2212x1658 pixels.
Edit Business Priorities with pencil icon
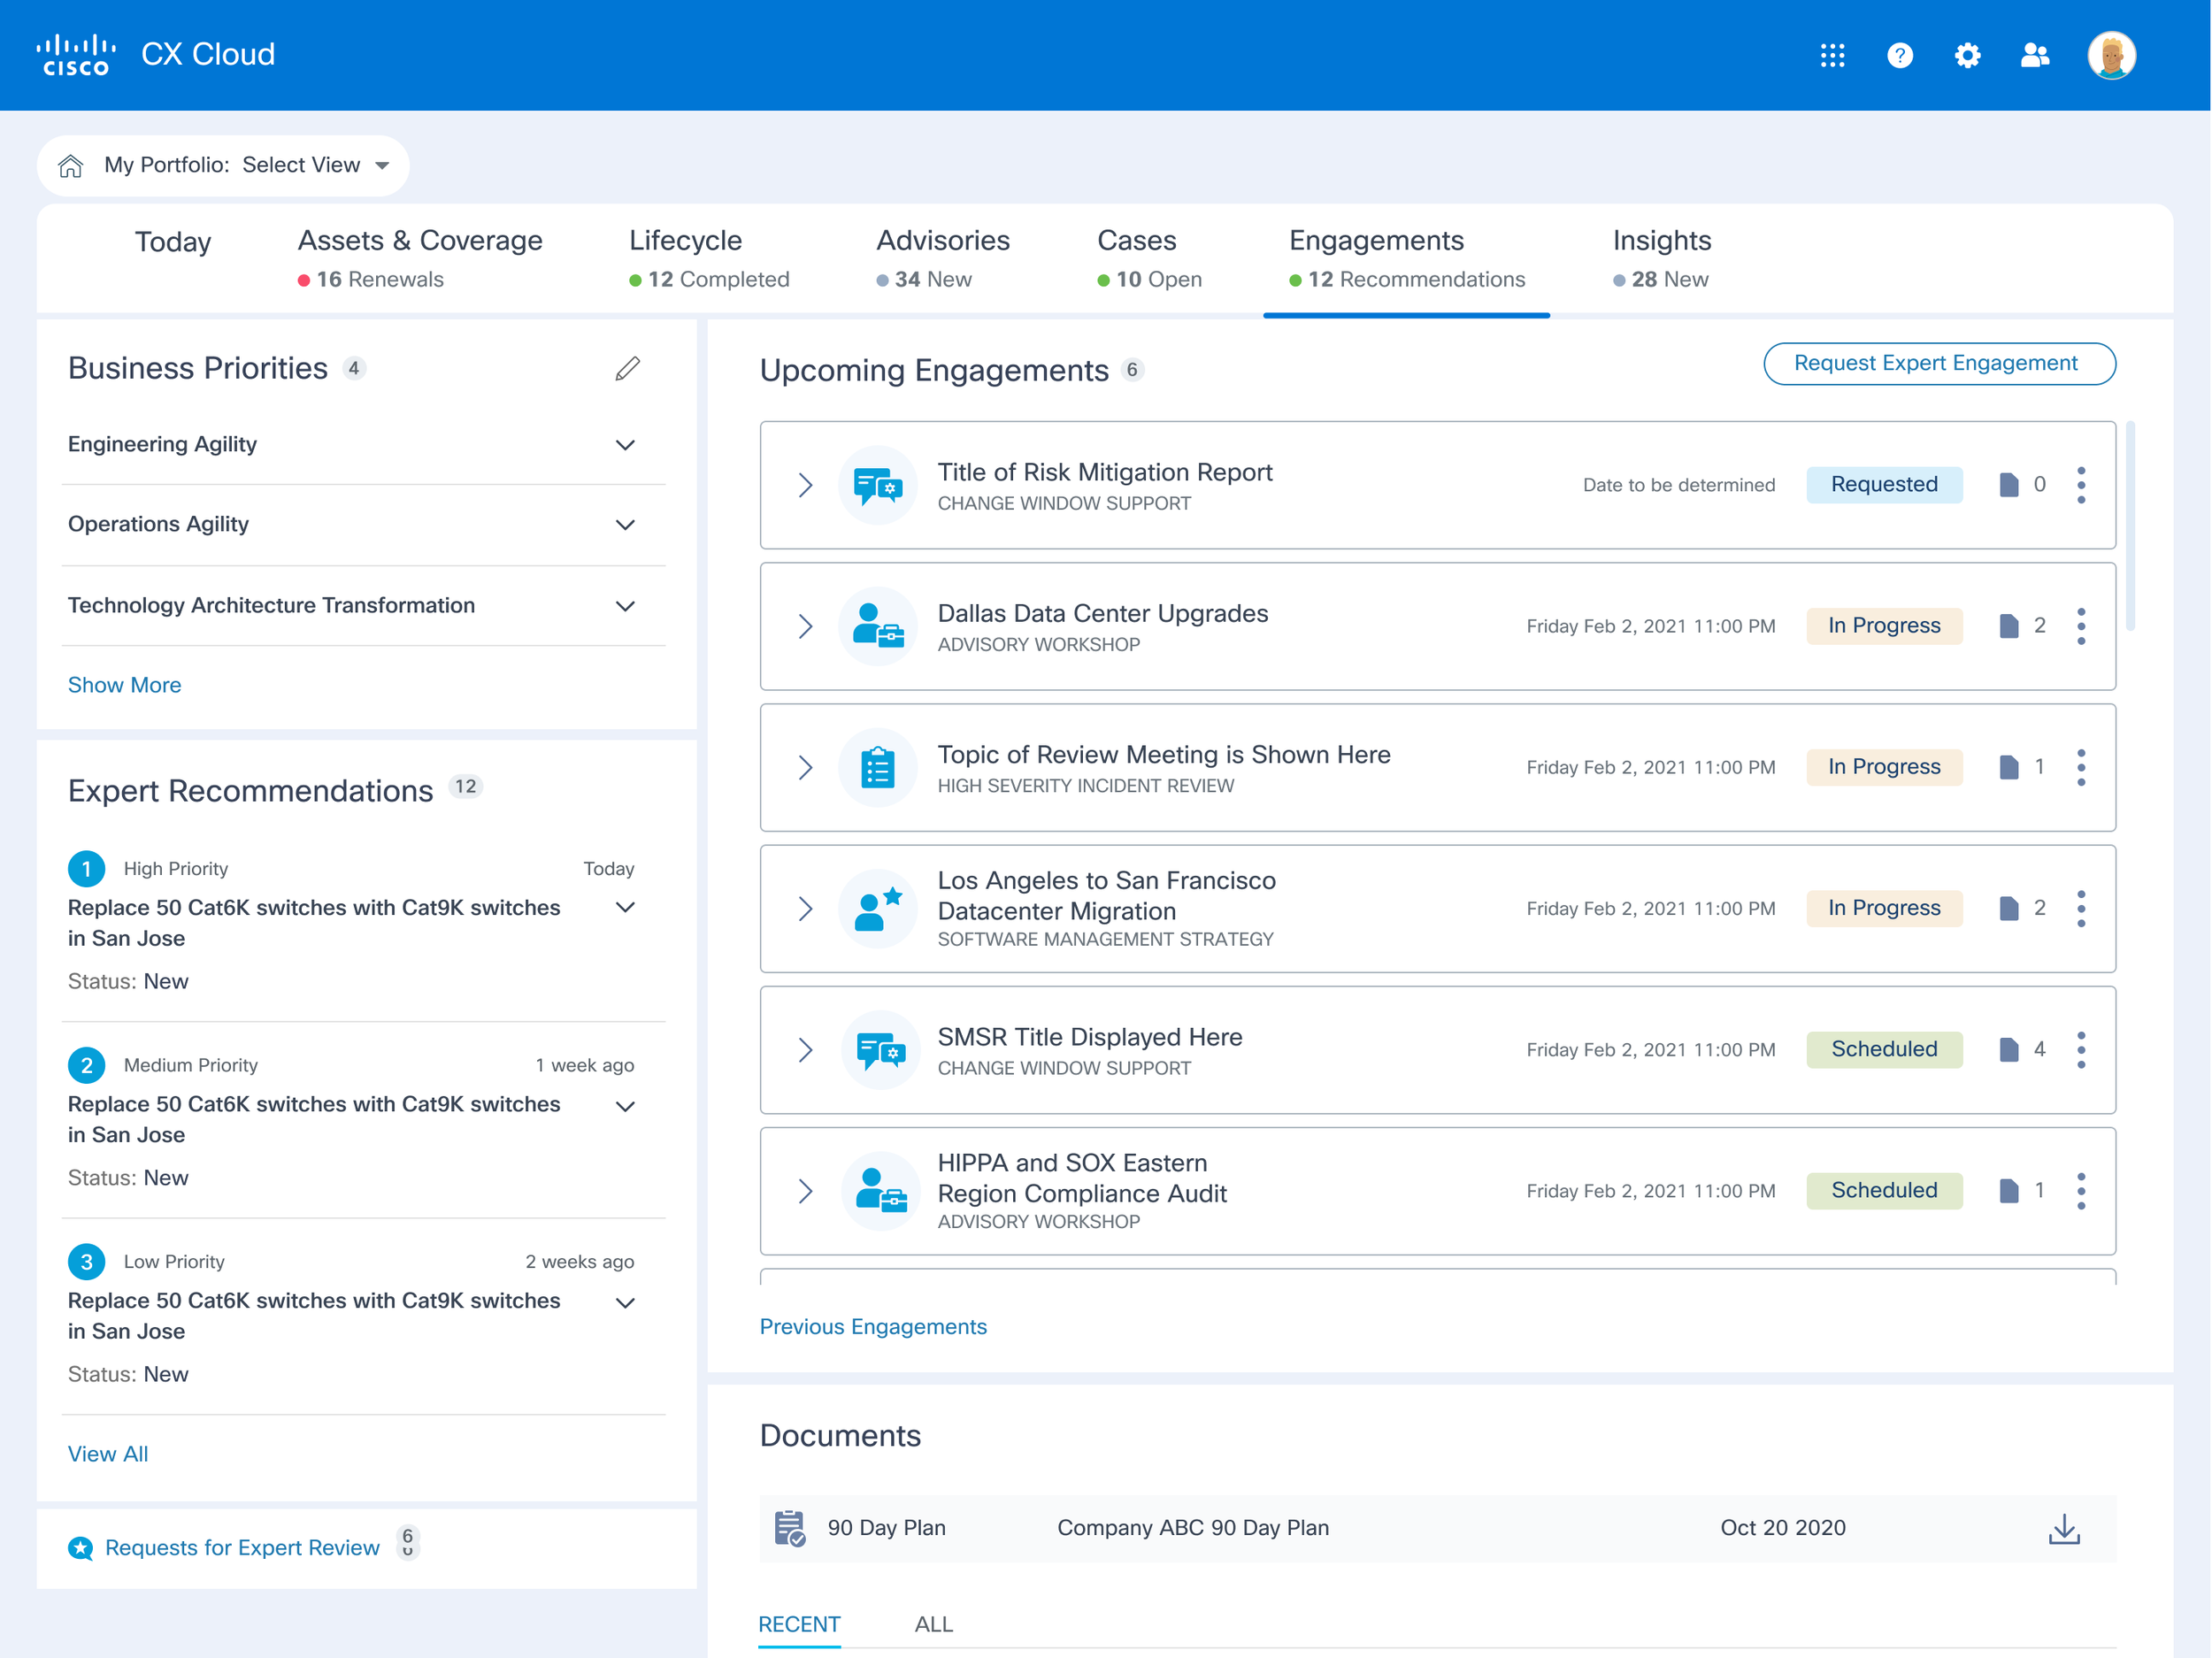[627, 369]
